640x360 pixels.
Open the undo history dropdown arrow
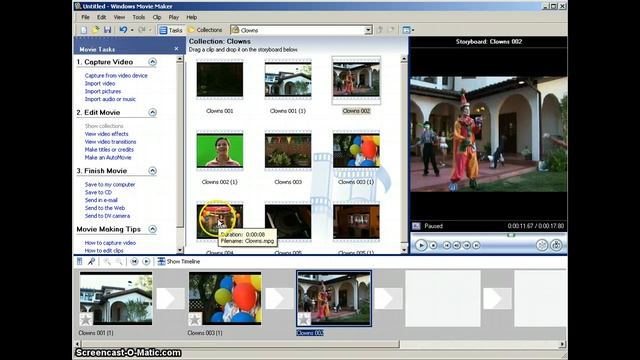(x=132, y=30)
